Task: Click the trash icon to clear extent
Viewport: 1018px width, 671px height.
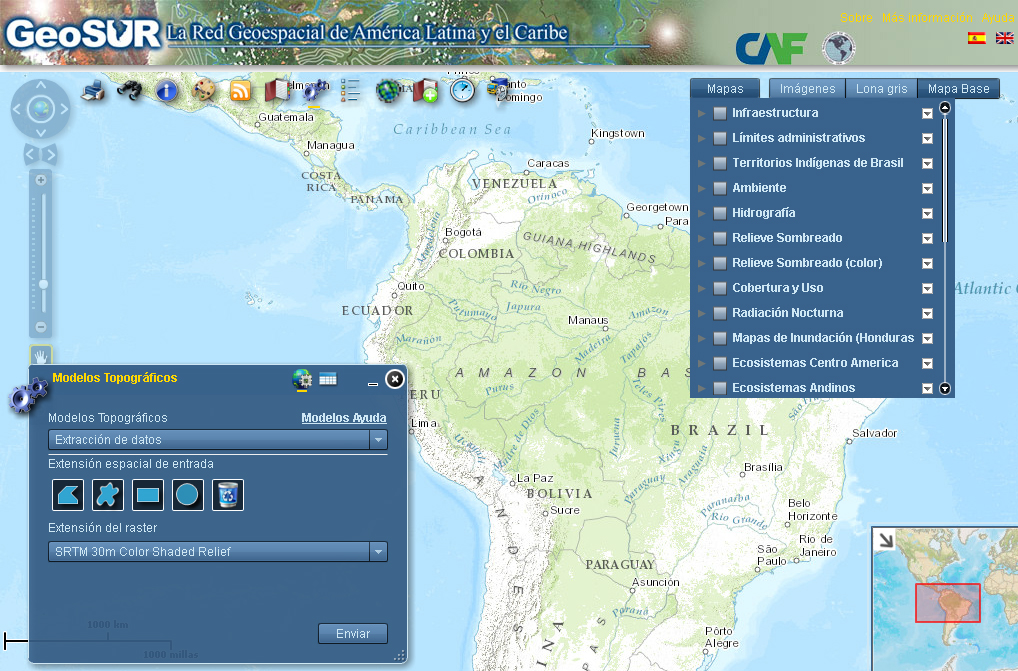Action: coord(227,494)
